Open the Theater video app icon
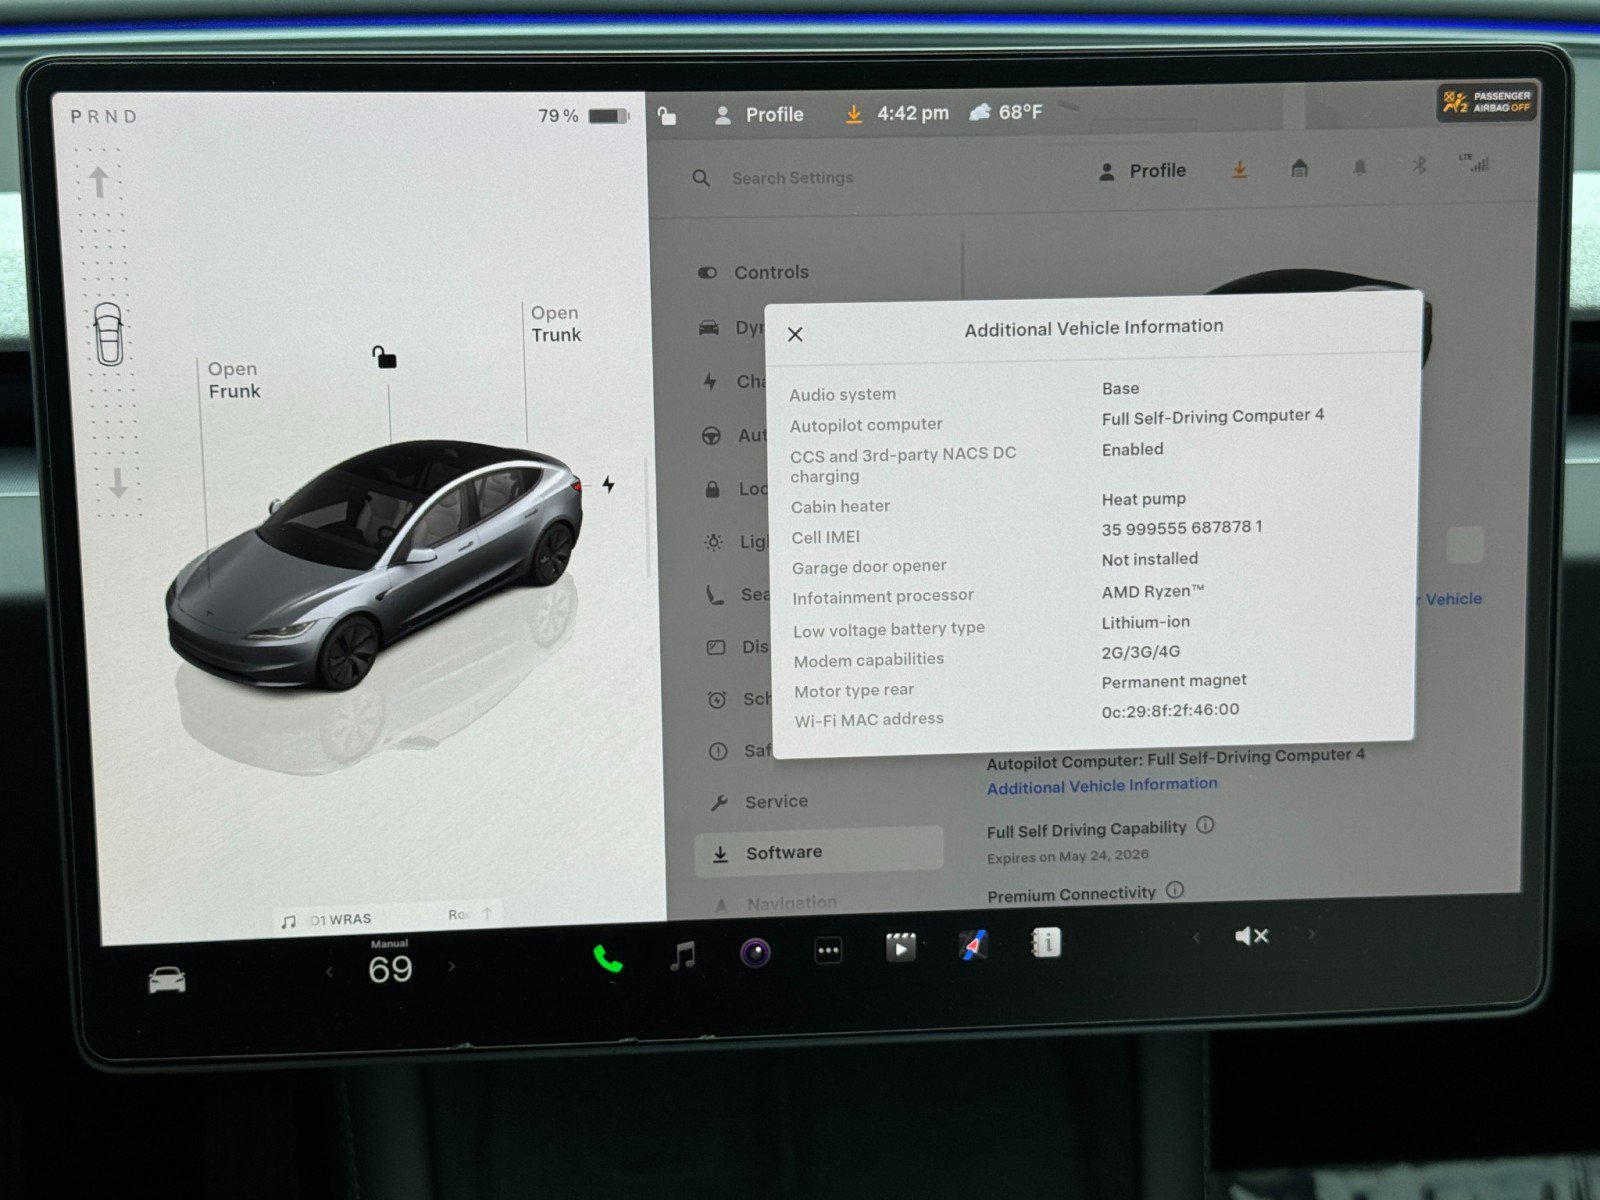 (900, 946)
